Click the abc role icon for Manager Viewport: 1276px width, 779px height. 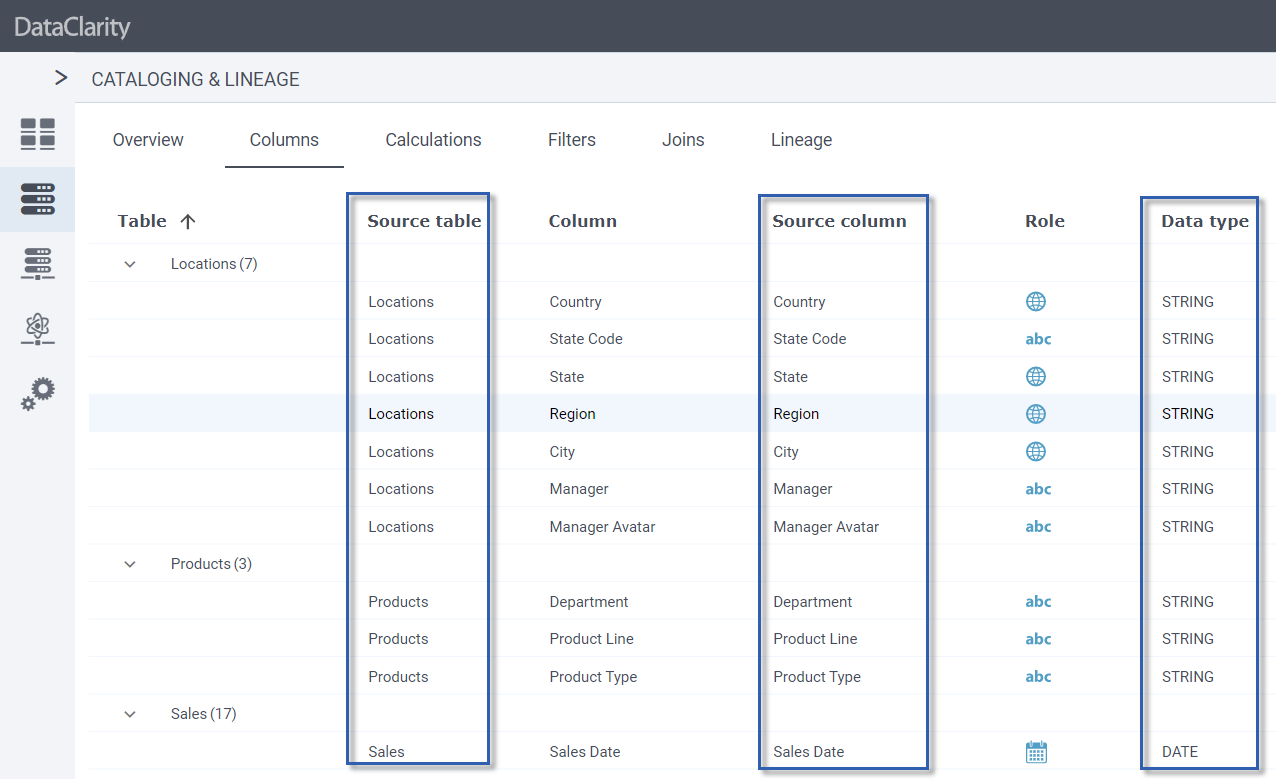tap(1038, 489)
